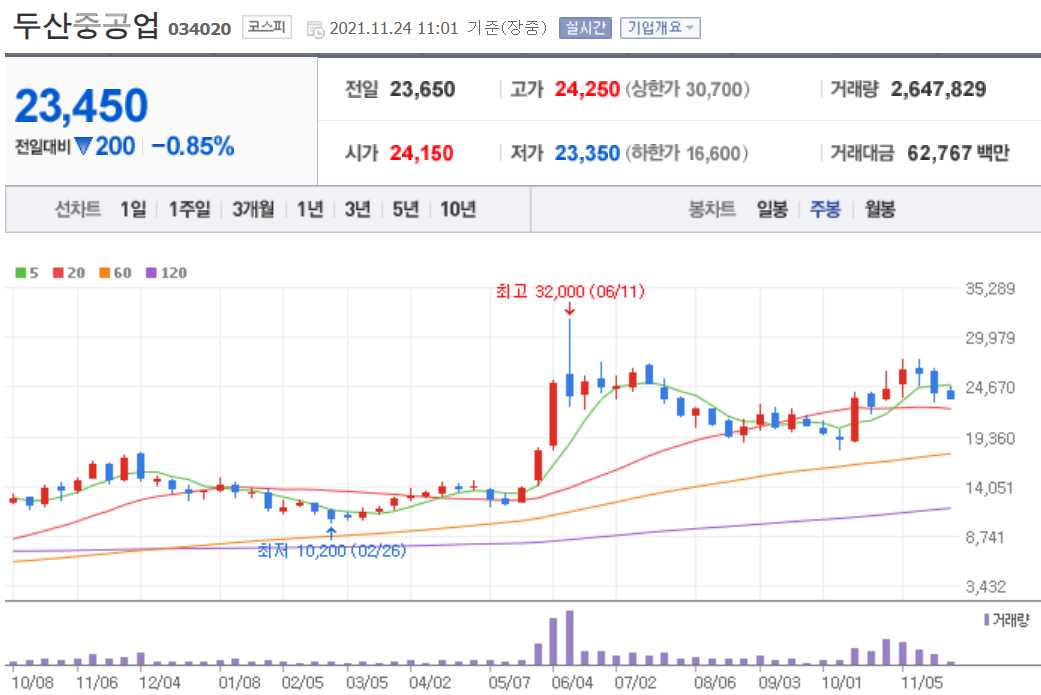The width and height of the screenshot is (1041, 695).
Task: Click the 거래량 2,647,829 volume value
Action: point(938,89)
